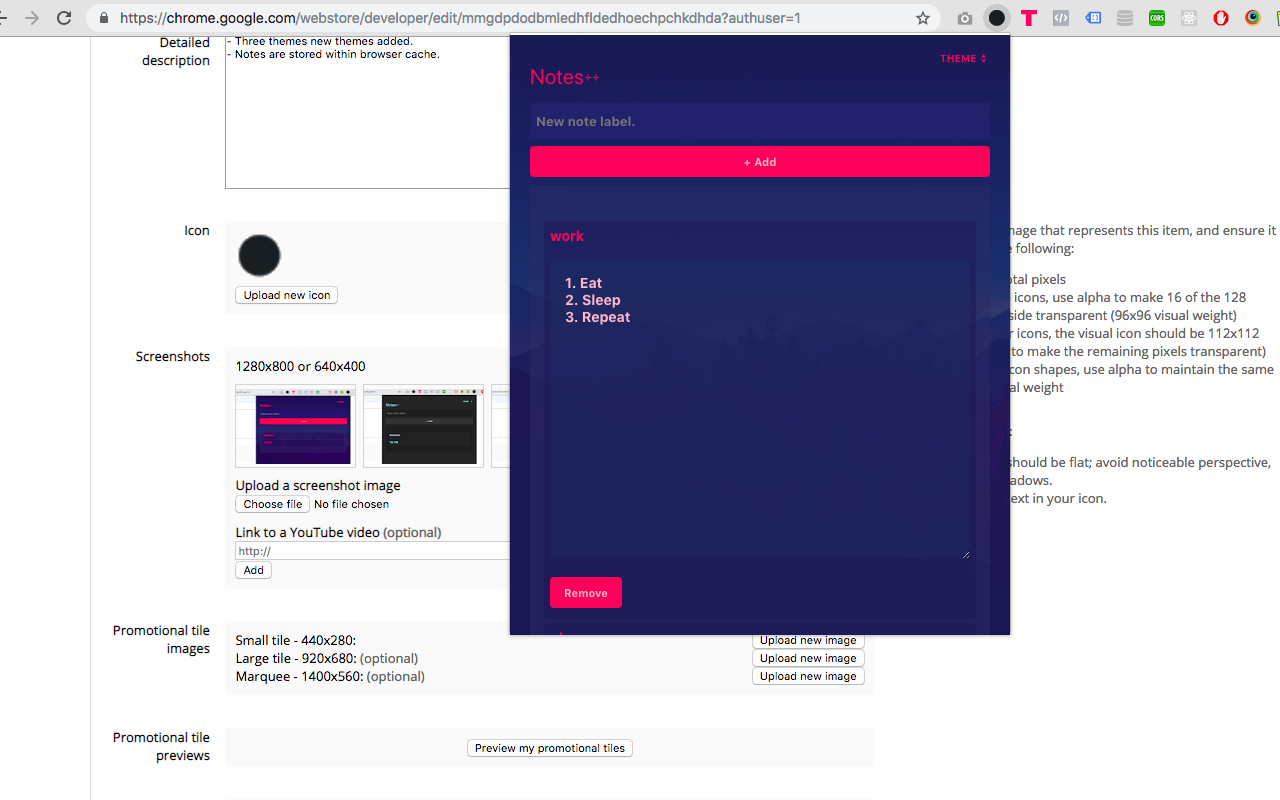This screenshot has width=1280, height=800.
Task: Click the camera screenshot extension icon
Action: [x=965, y=18]
